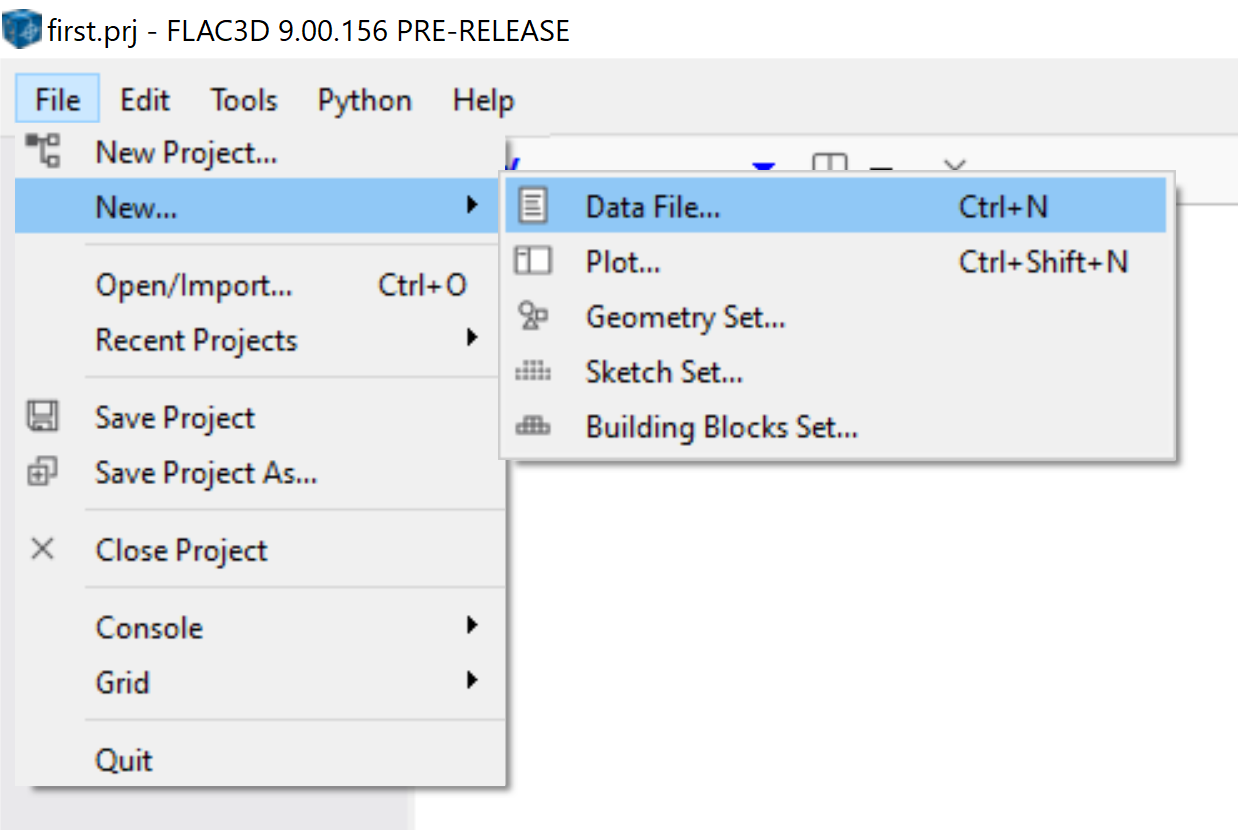Image resolution: width=1238 pixels, height=830 pixels.
Task: Expand the Console submenu arrow
Action: pos(471,627)
